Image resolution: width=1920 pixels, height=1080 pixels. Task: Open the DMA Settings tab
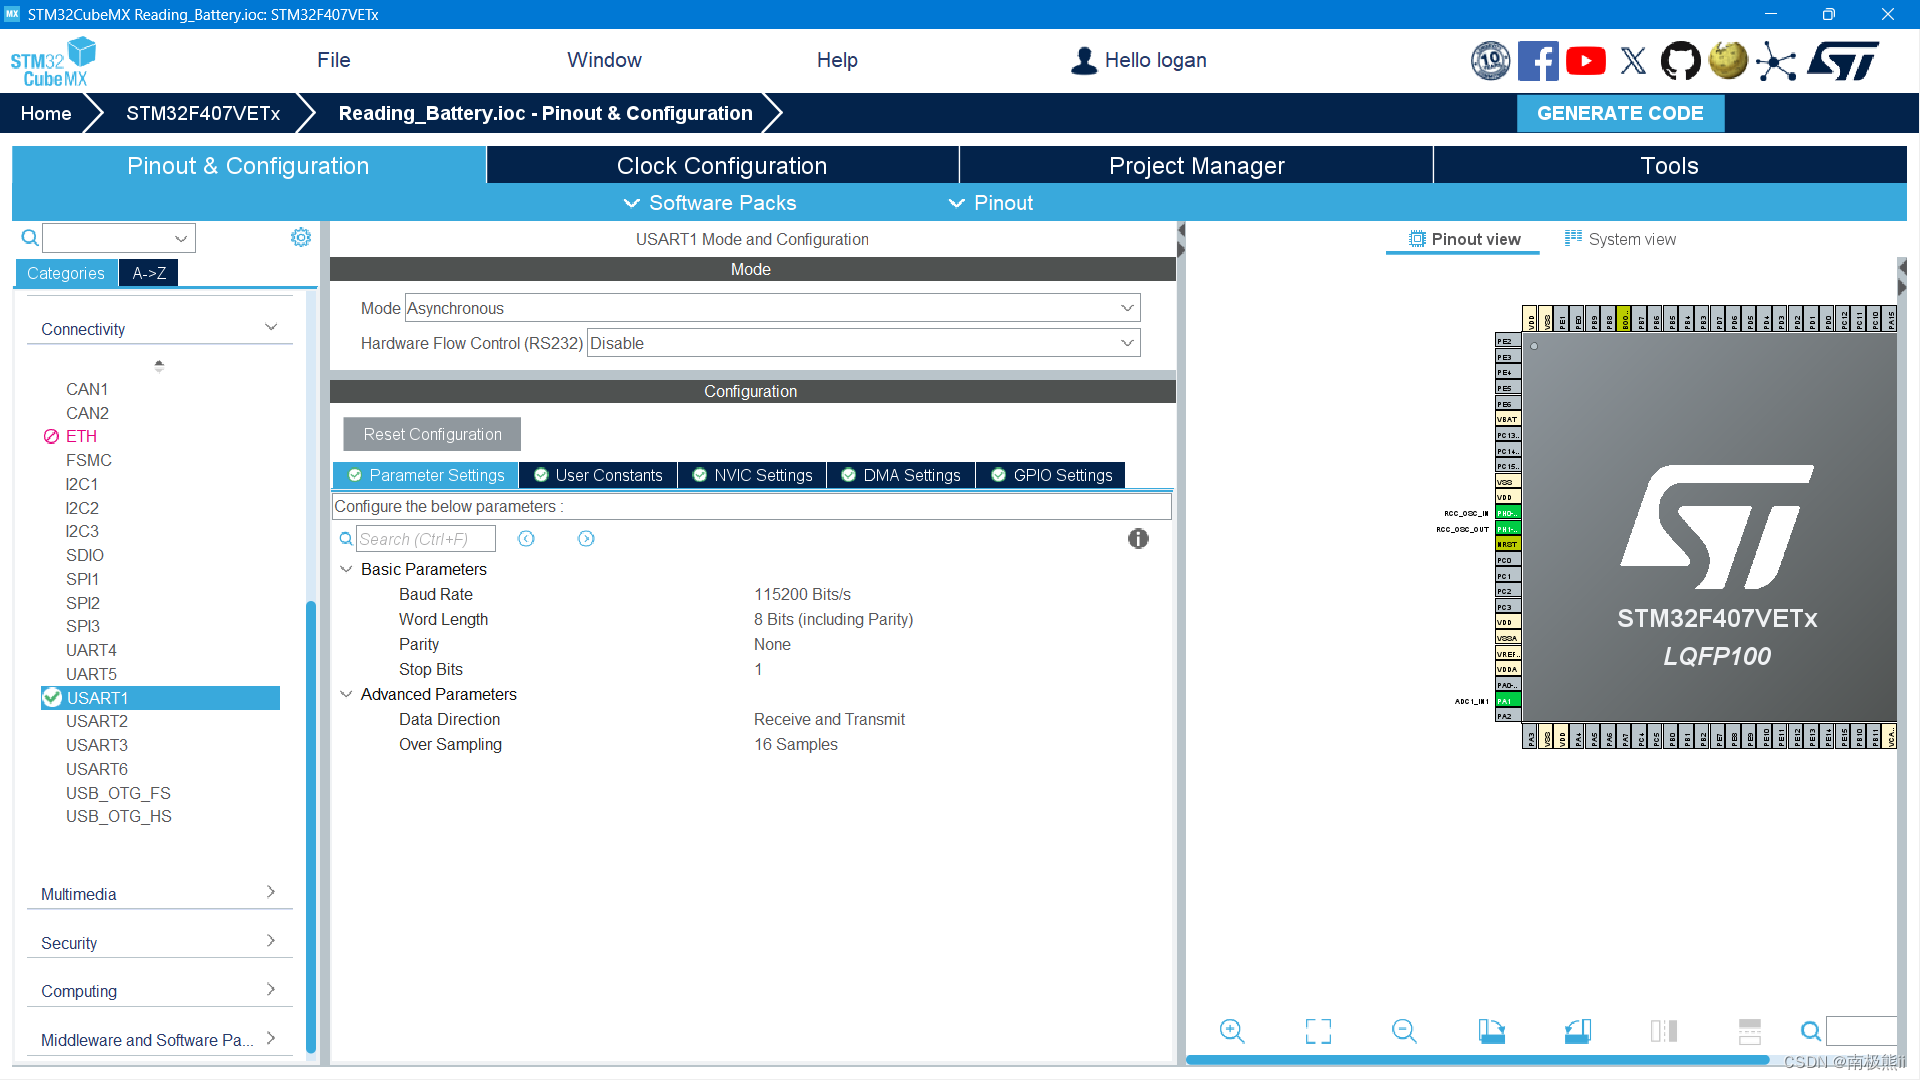coord(901,475)
